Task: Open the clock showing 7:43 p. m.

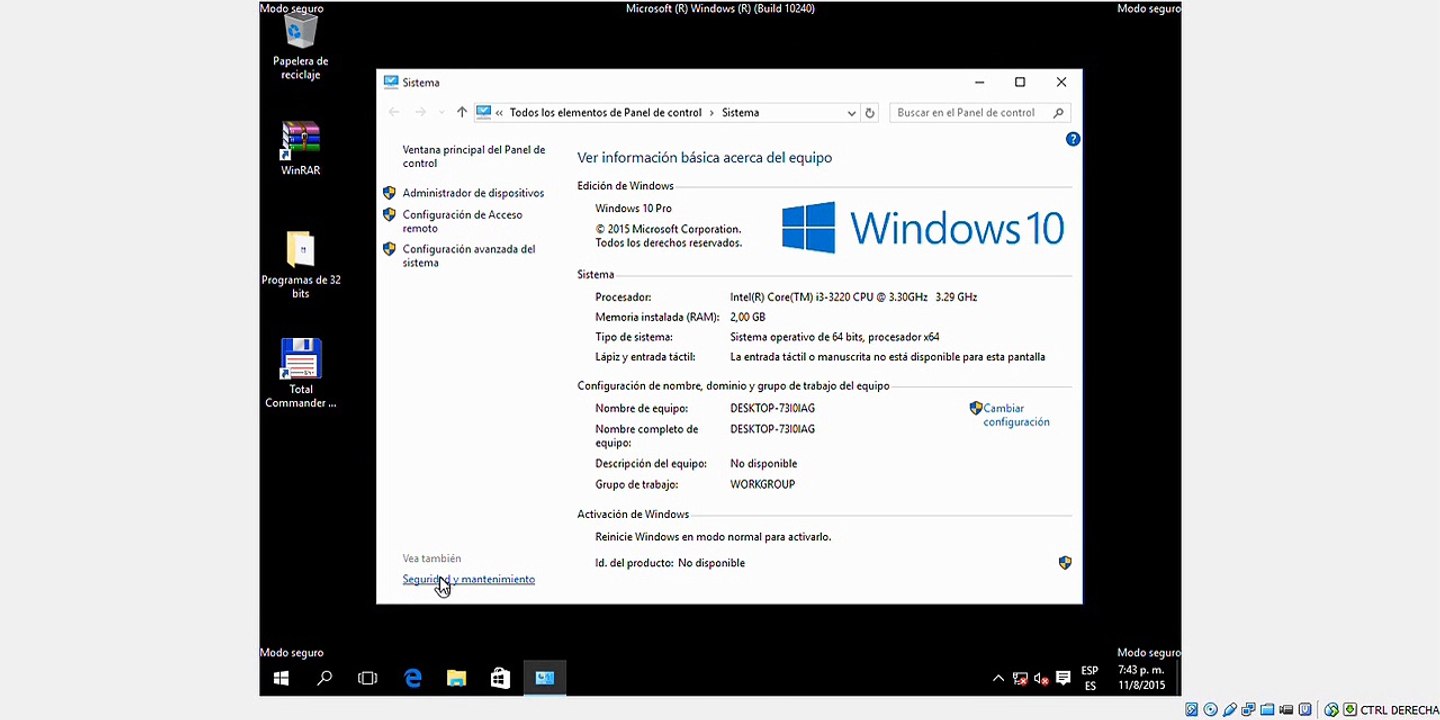Action: 1141,678
